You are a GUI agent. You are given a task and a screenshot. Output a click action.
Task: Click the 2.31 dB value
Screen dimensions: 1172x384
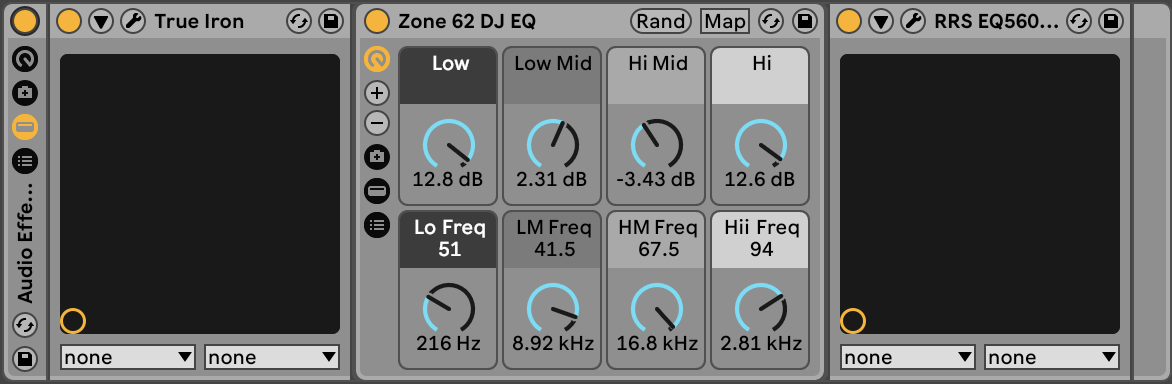pyautogui.click(x=552, y=180)
